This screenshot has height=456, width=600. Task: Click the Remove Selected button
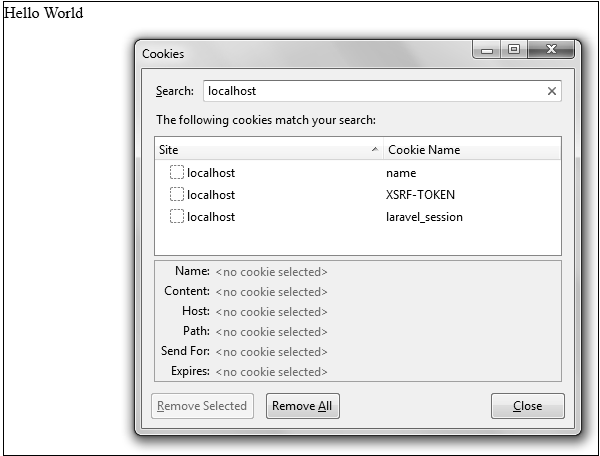[x=202, y=406]
